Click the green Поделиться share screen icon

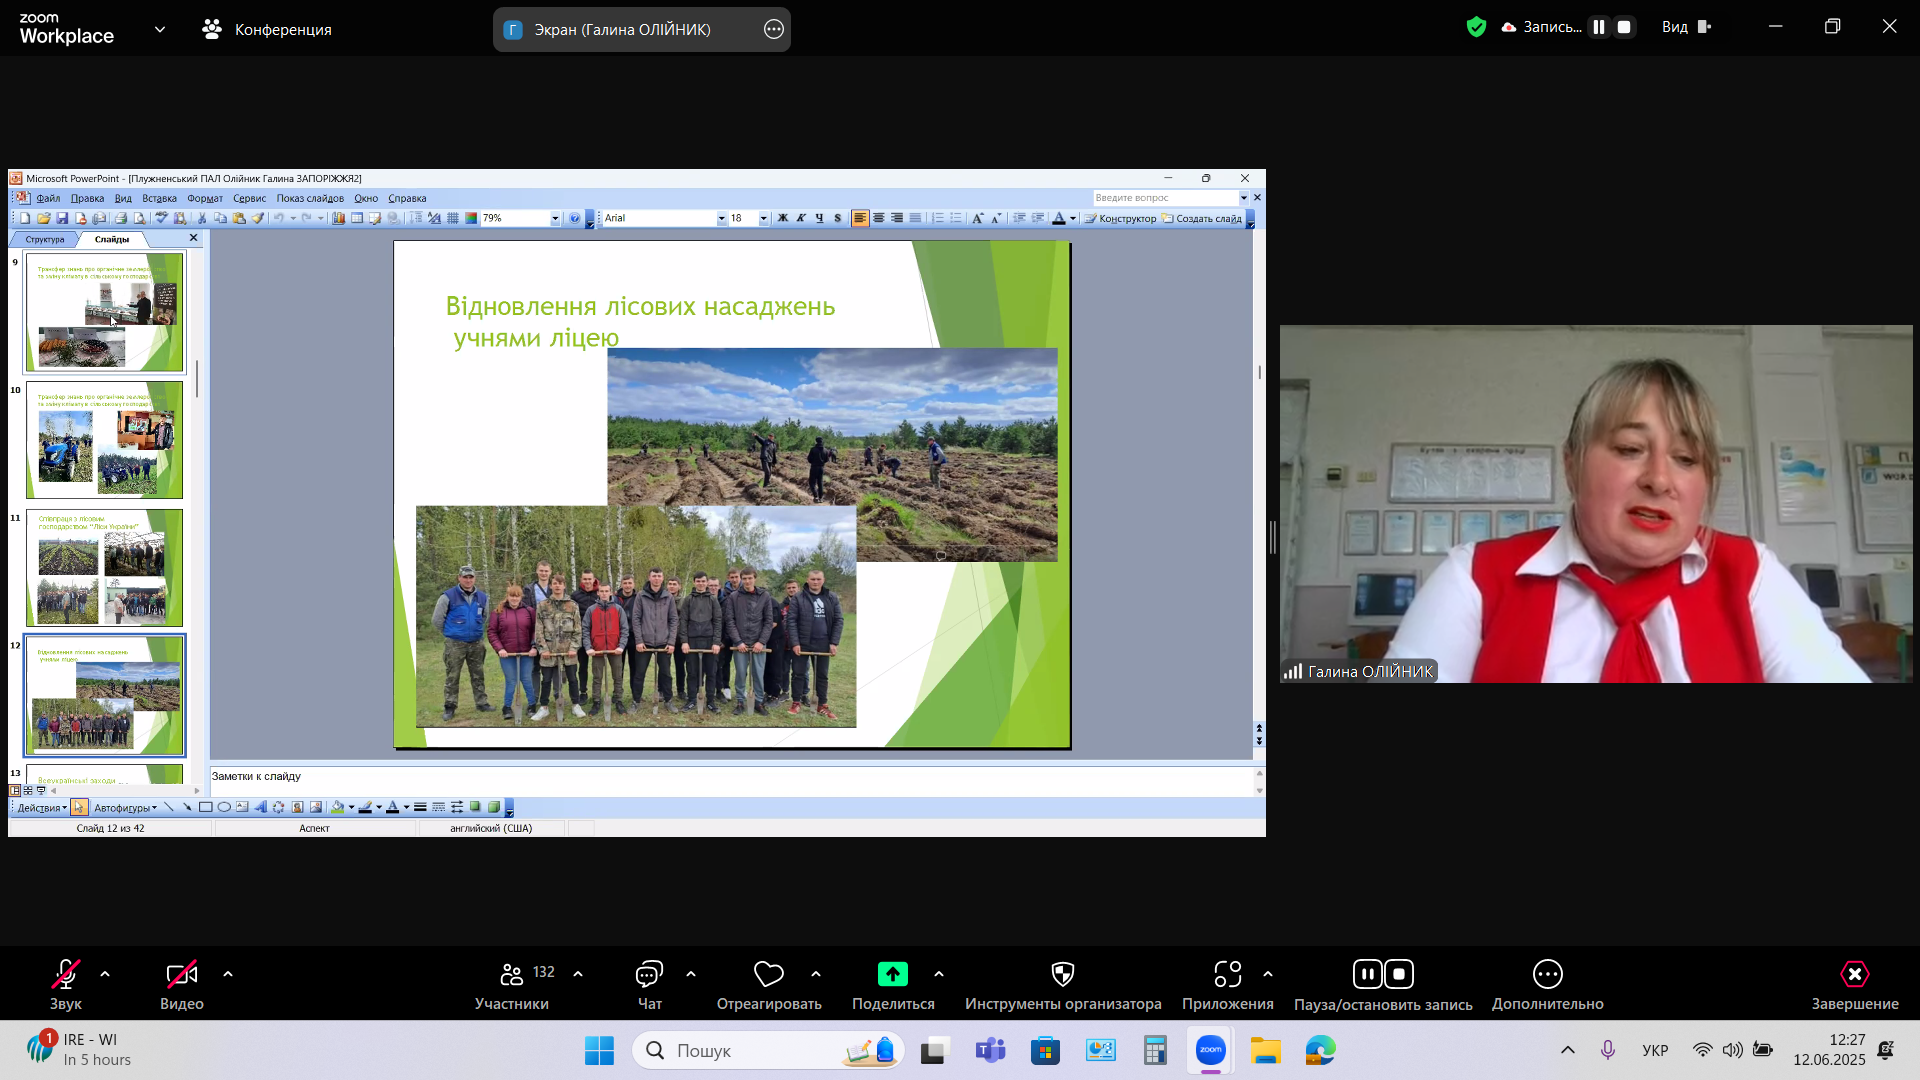pyautogui.click(x=892, y=974)
